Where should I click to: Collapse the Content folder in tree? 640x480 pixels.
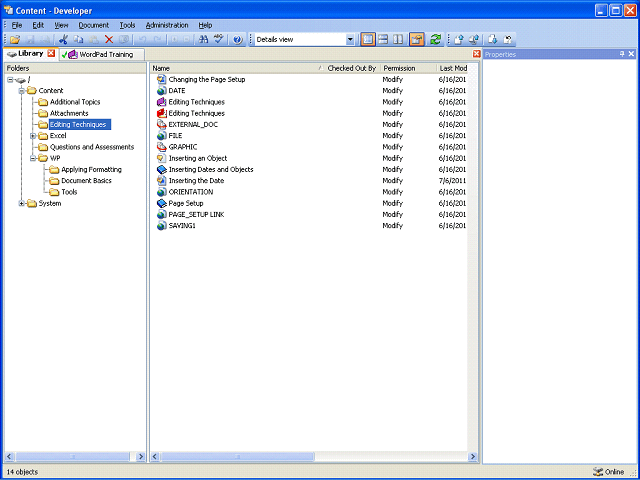[22, 91]
